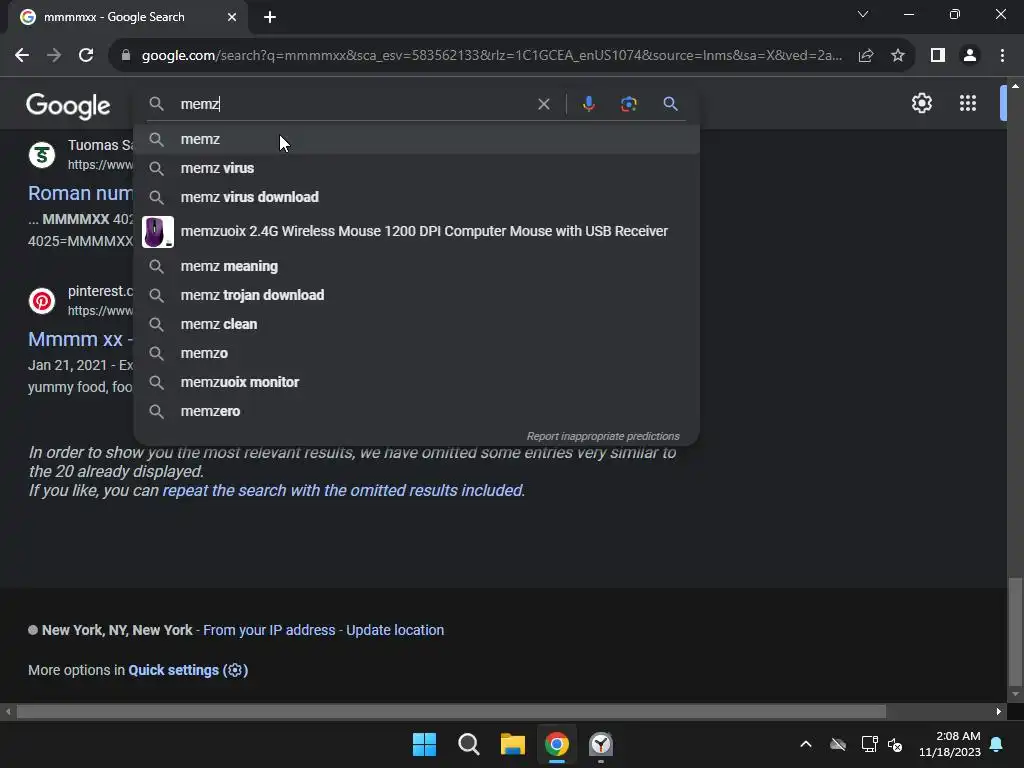Screen dimensions: 1024x768
Task: Open the tab search chevron
Action: tap(863, 14)
